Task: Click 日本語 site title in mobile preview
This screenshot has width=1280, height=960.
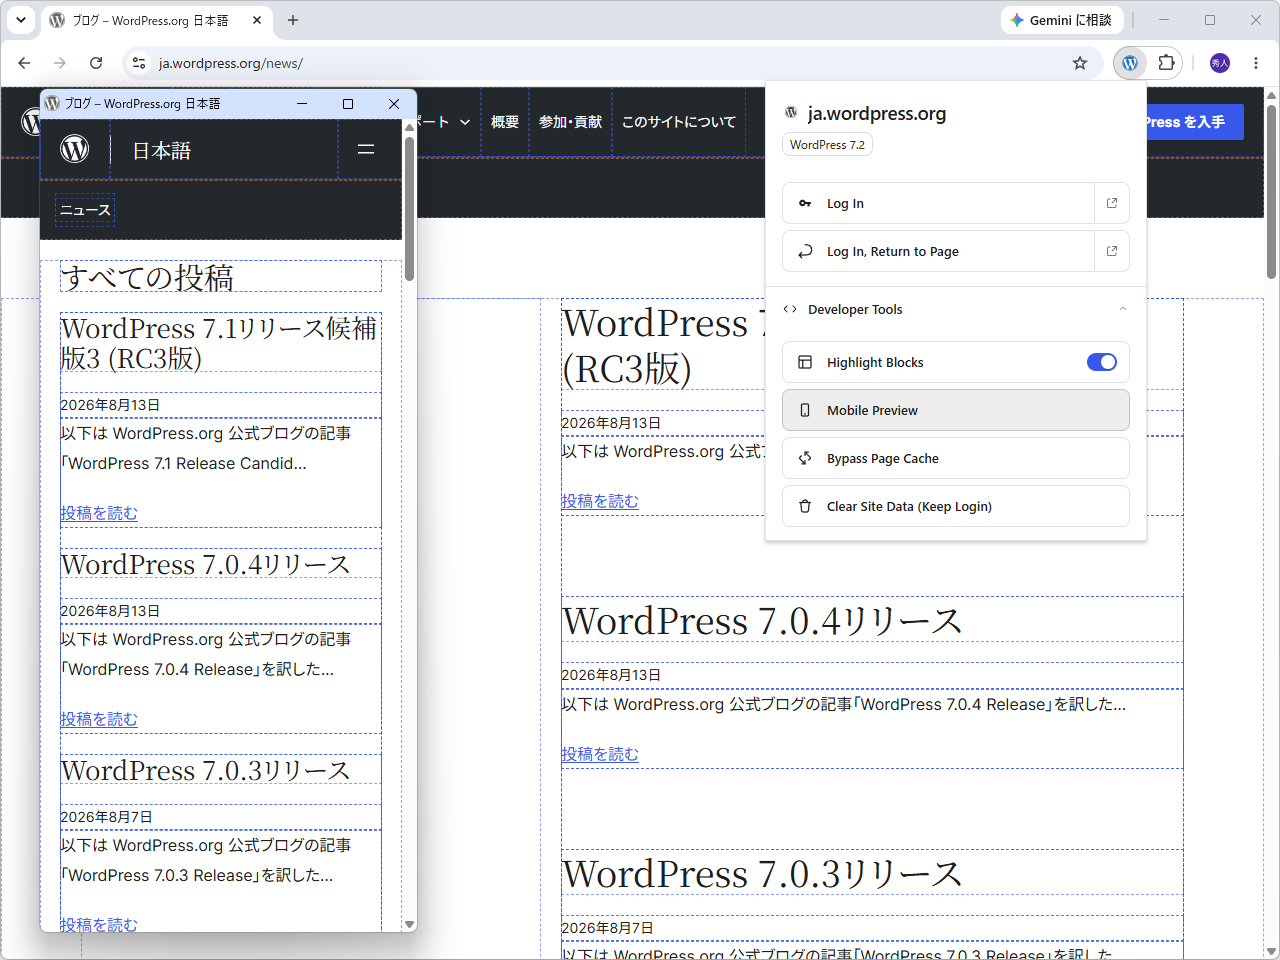Action: [161, 150]
